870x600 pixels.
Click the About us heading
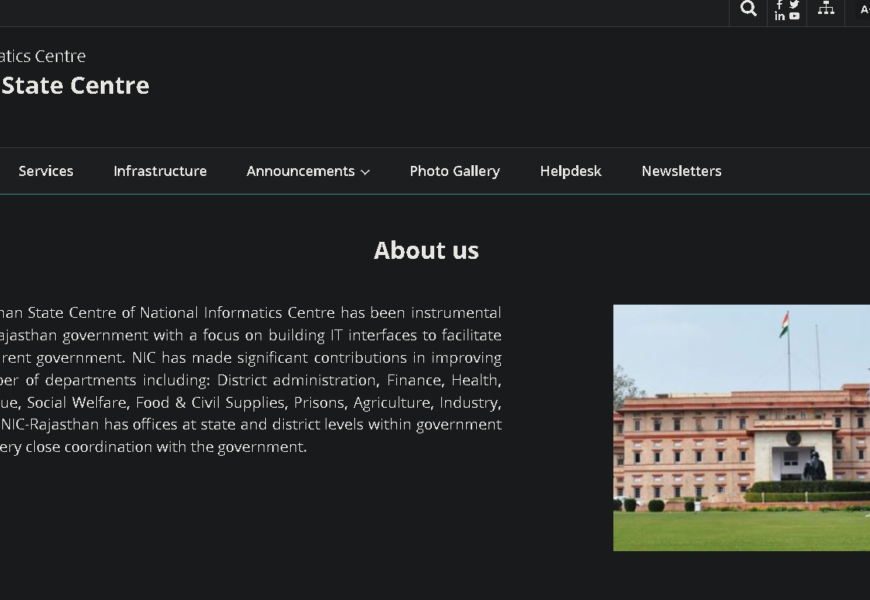[x=426, y=250]
